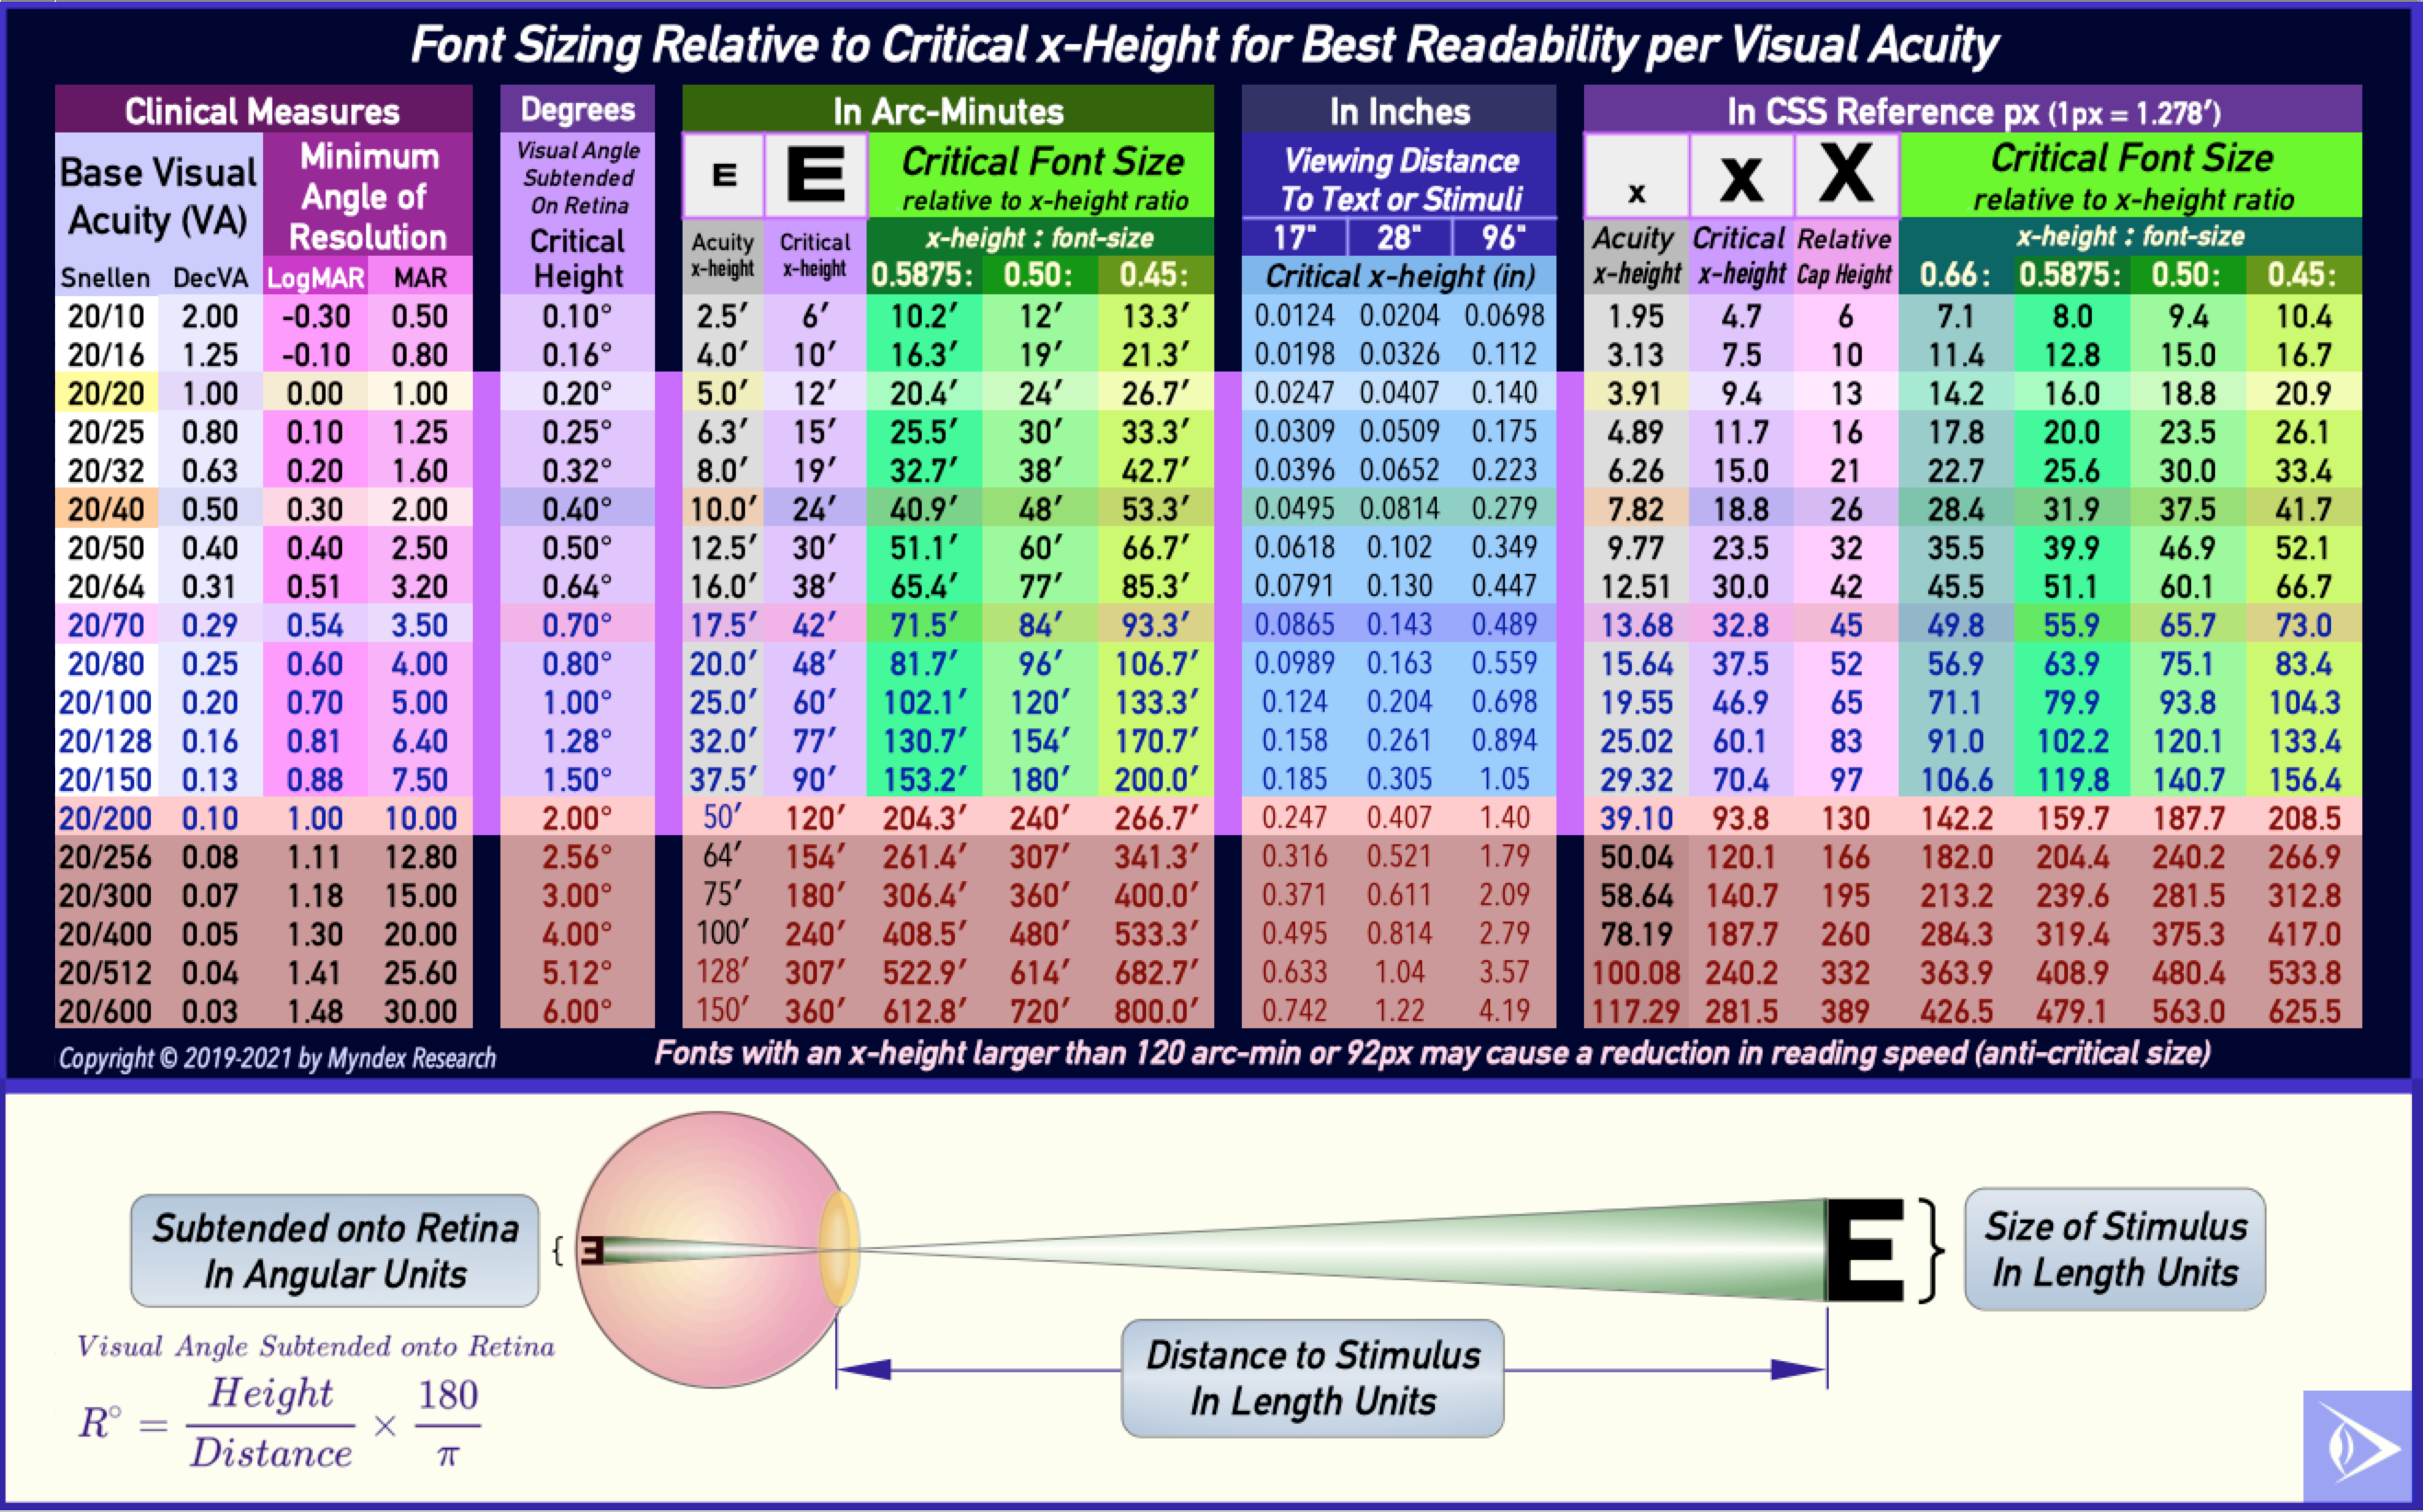2423x1512 pixels.
Task: Click the highlighted Snellen value '20/20'
Action: point(106,393)
